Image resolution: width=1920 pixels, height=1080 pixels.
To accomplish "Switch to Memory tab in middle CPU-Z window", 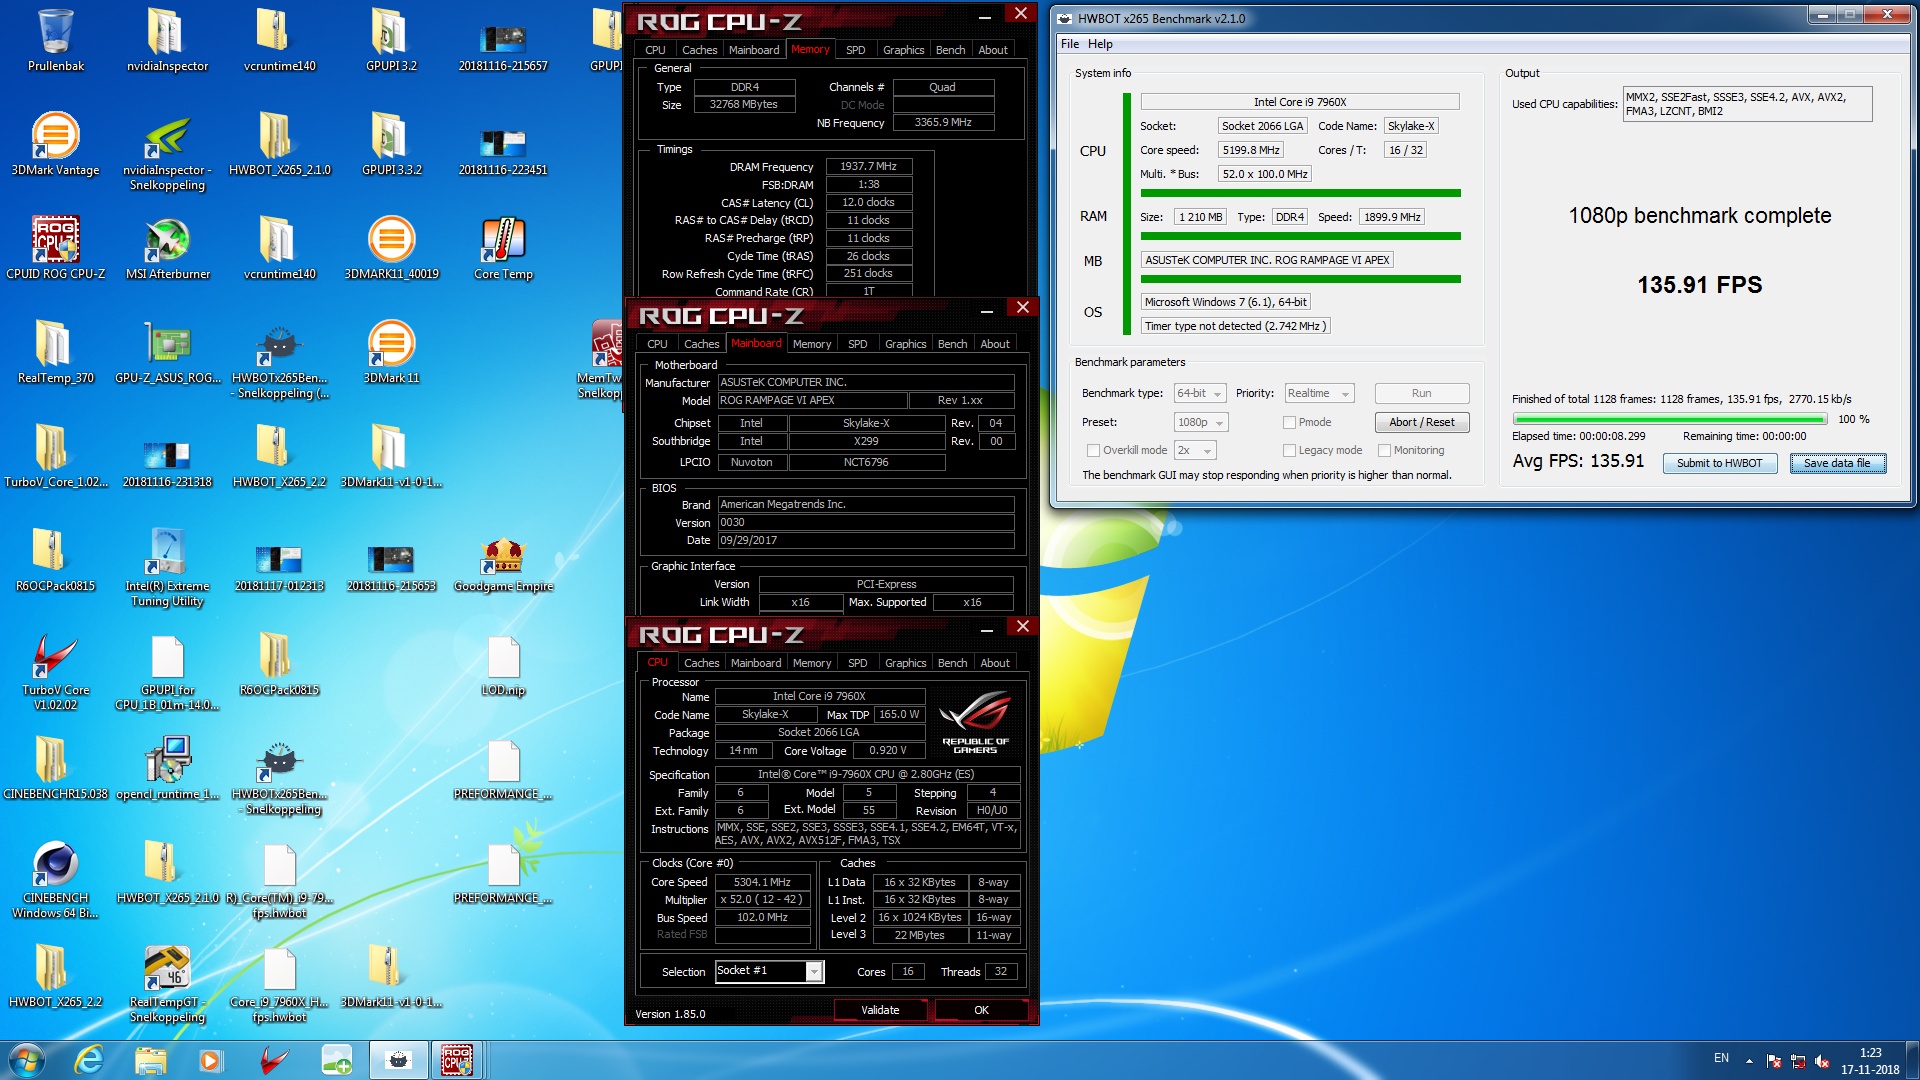I will coord(811,344).
